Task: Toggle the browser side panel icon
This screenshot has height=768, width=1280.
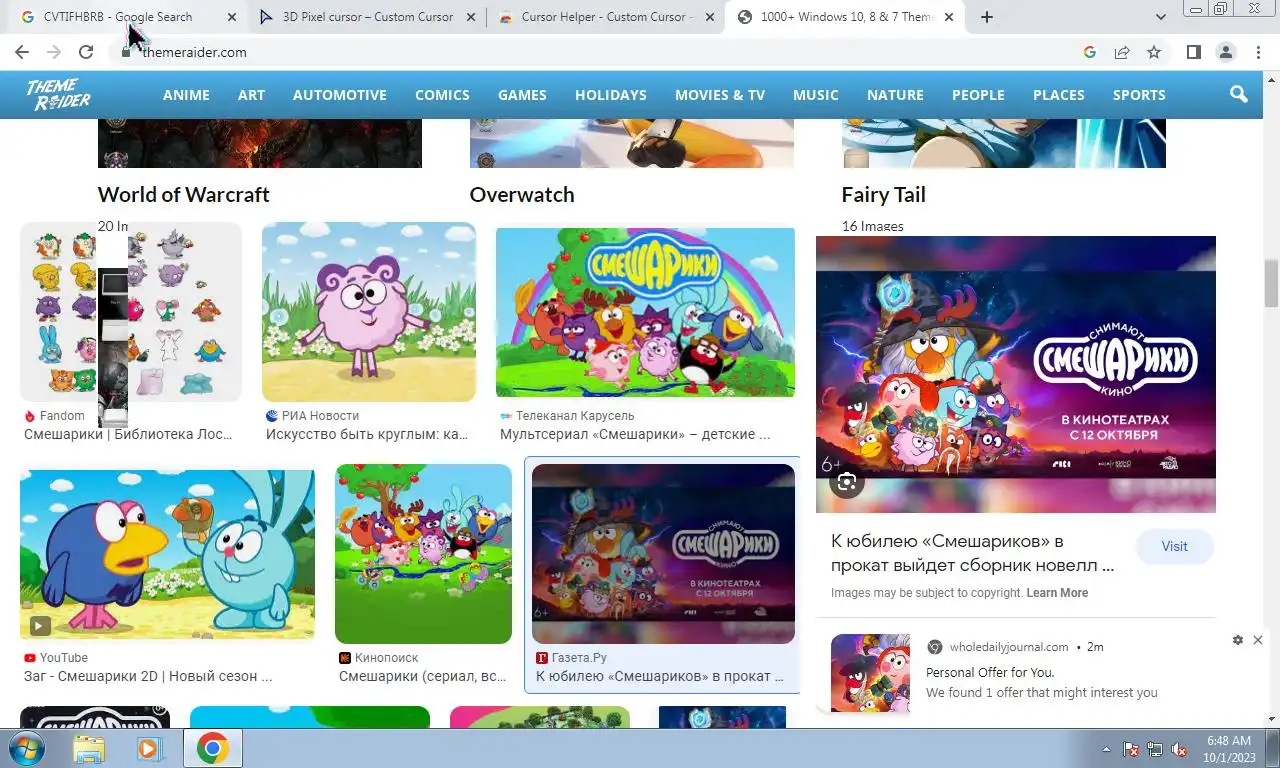Action: pyautogui.click(x=1193, y=52)
